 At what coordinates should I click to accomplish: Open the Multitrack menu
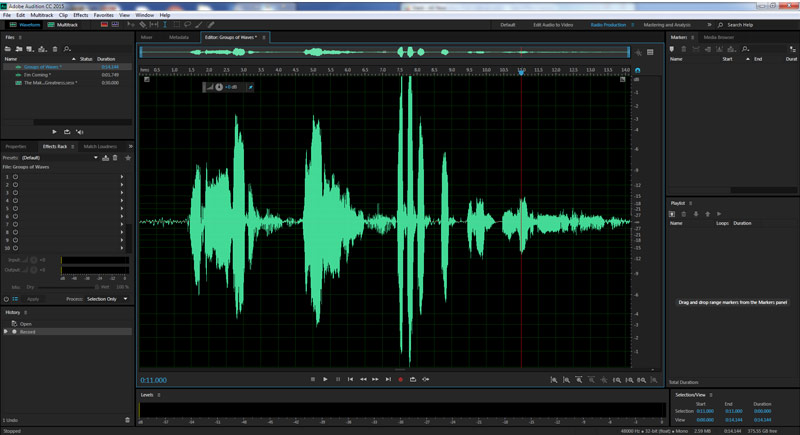[41, 15]
